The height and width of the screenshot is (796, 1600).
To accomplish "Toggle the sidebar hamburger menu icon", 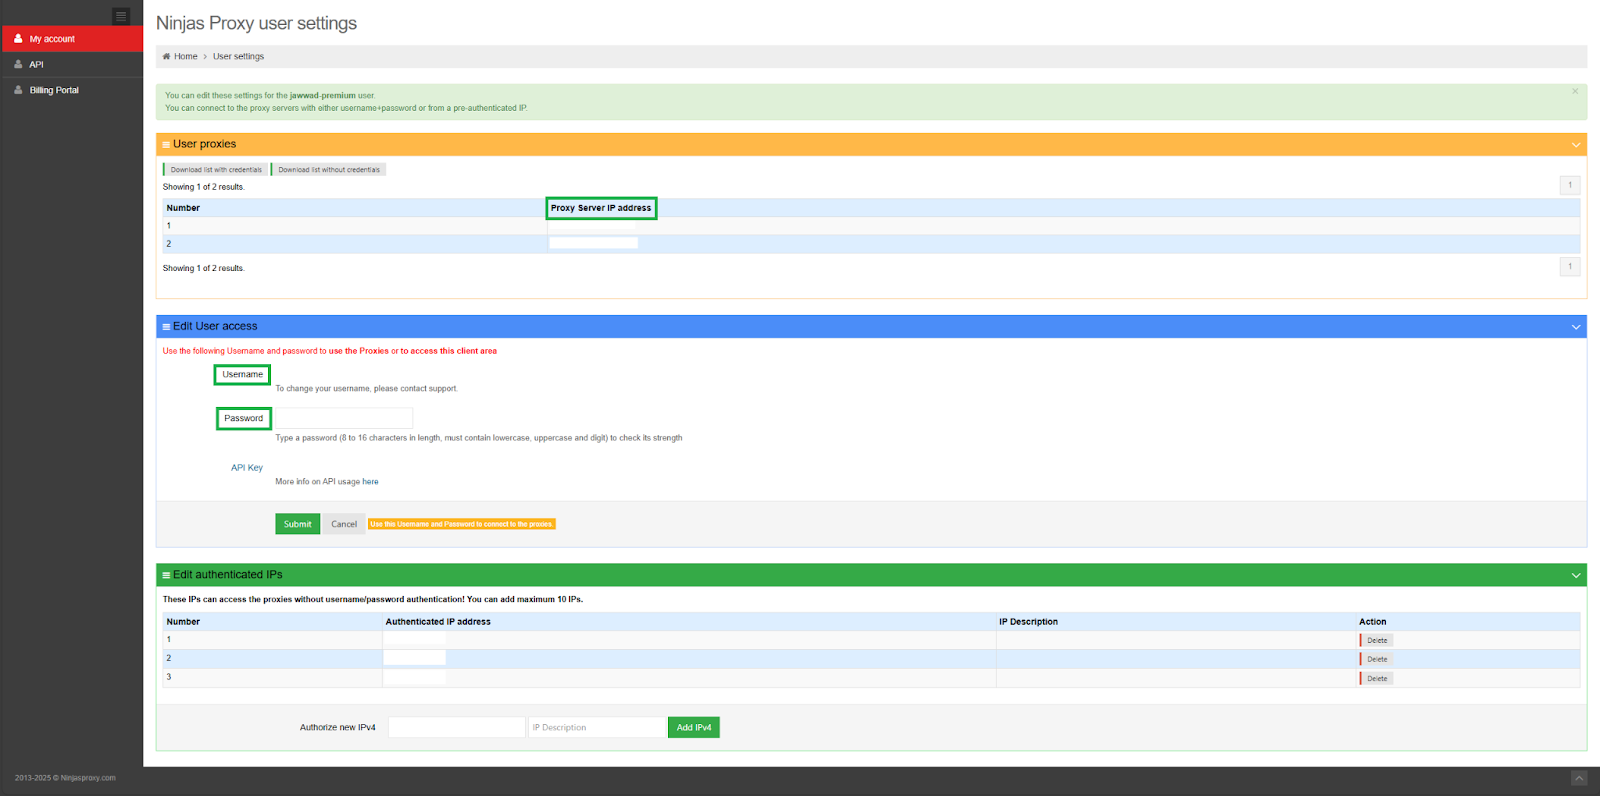I will [121, 16].
